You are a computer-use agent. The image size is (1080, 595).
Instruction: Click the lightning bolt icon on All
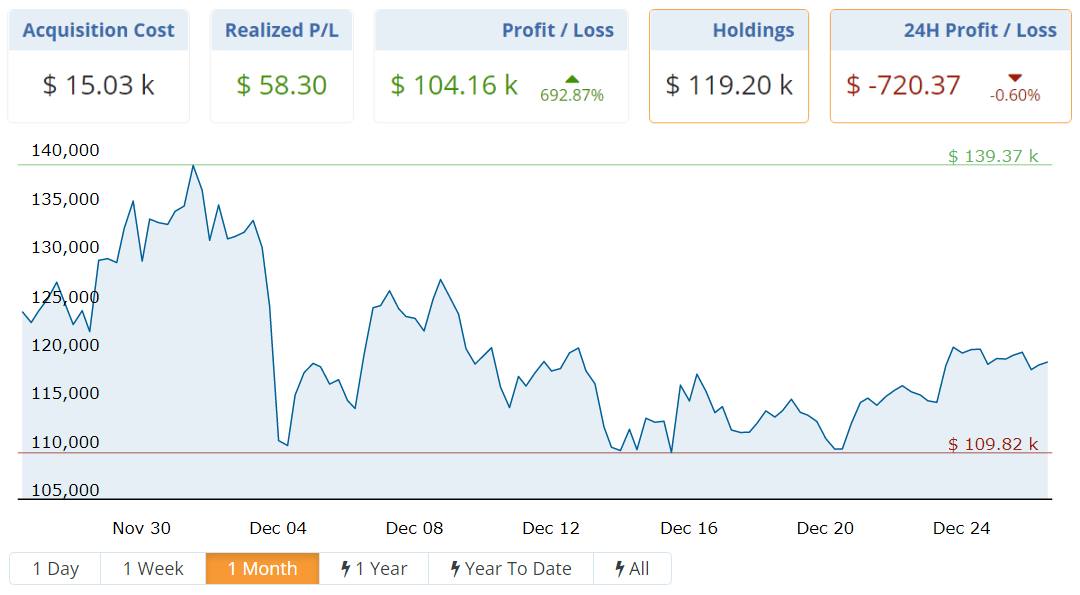coord(620,569)
